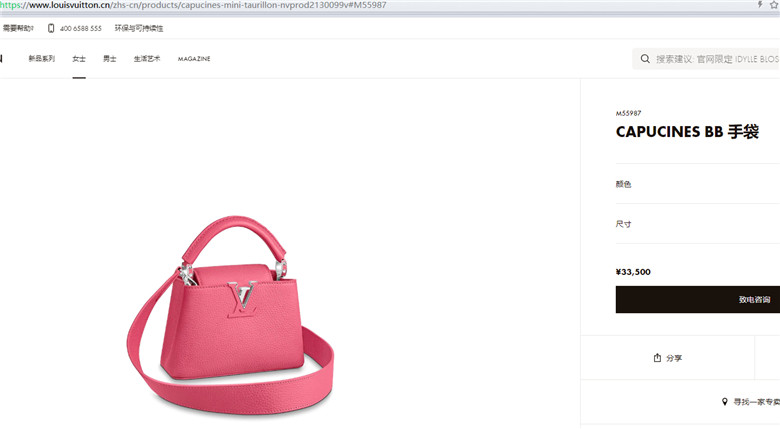Open the 新品系列 menu
780x429 pixels.
tap(41, 59)
